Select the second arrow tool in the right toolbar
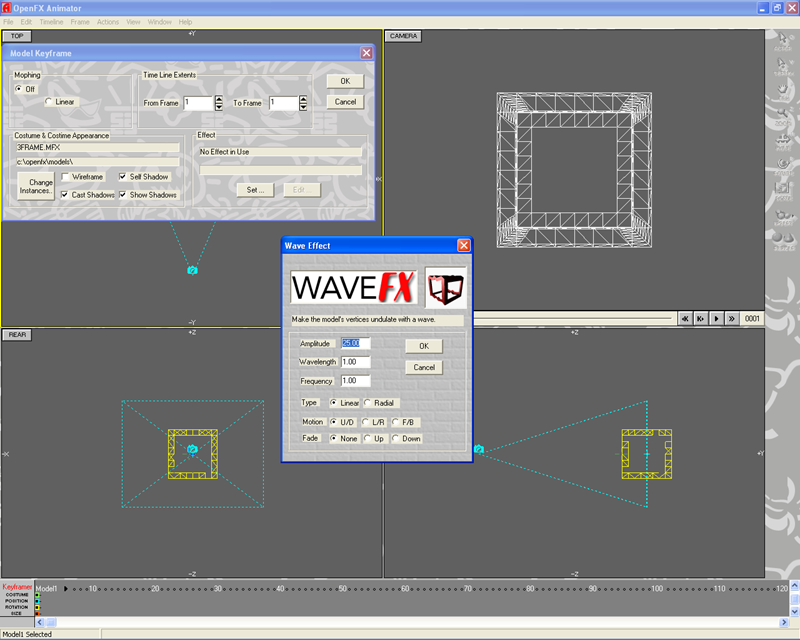800x640 pixels. click(x=783, y=65)
